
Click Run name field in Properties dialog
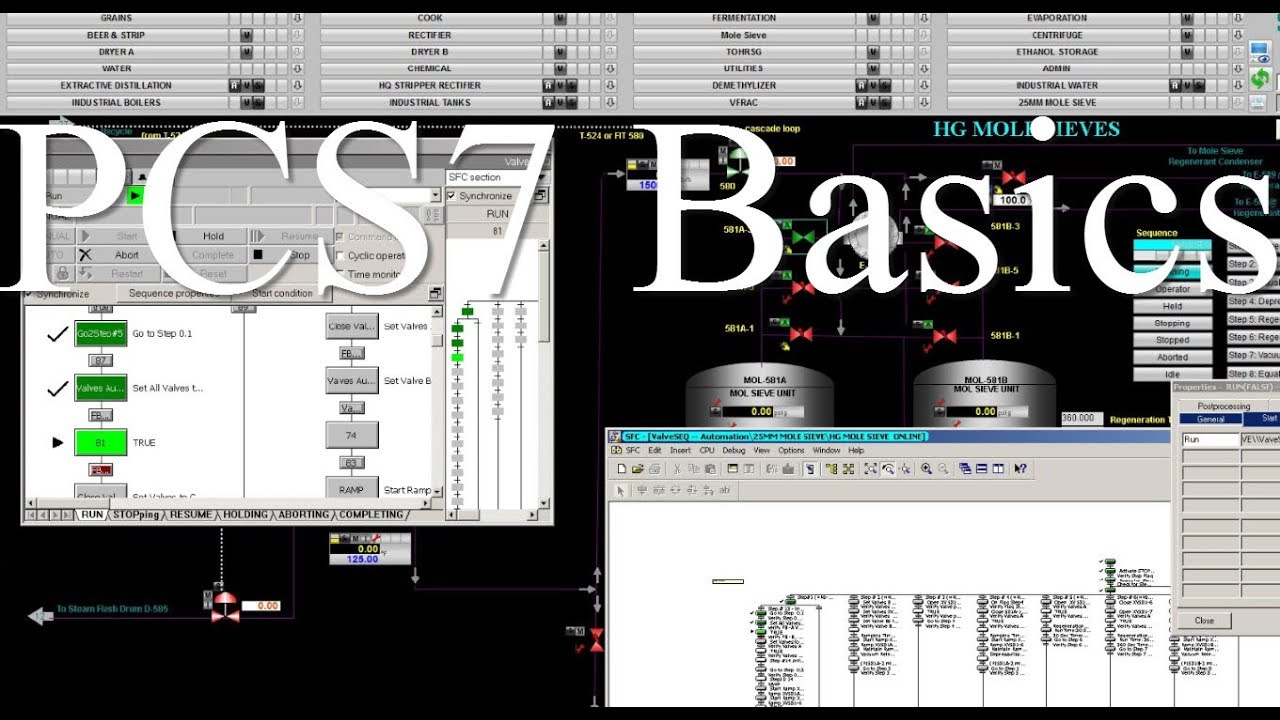tap(1210, 439)
